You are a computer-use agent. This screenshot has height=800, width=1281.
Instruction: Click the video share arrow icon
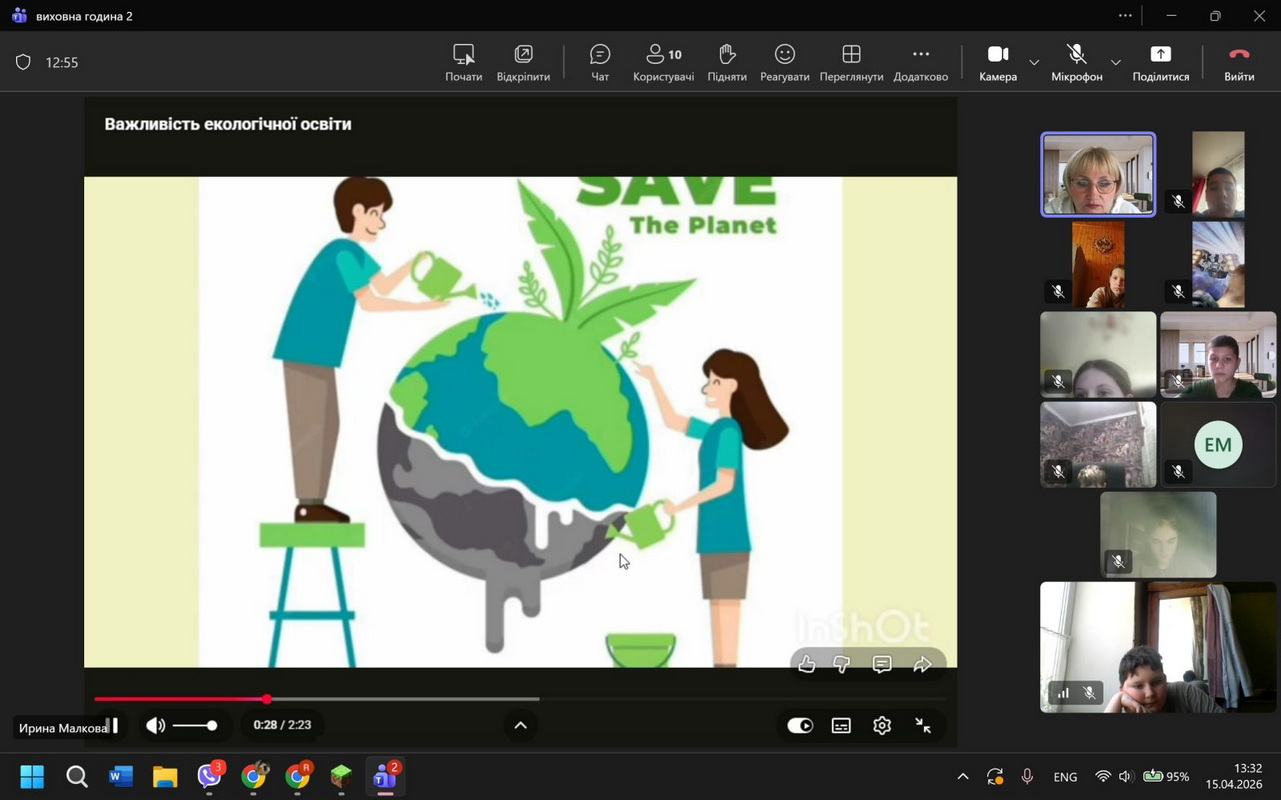tap(922, 664)
